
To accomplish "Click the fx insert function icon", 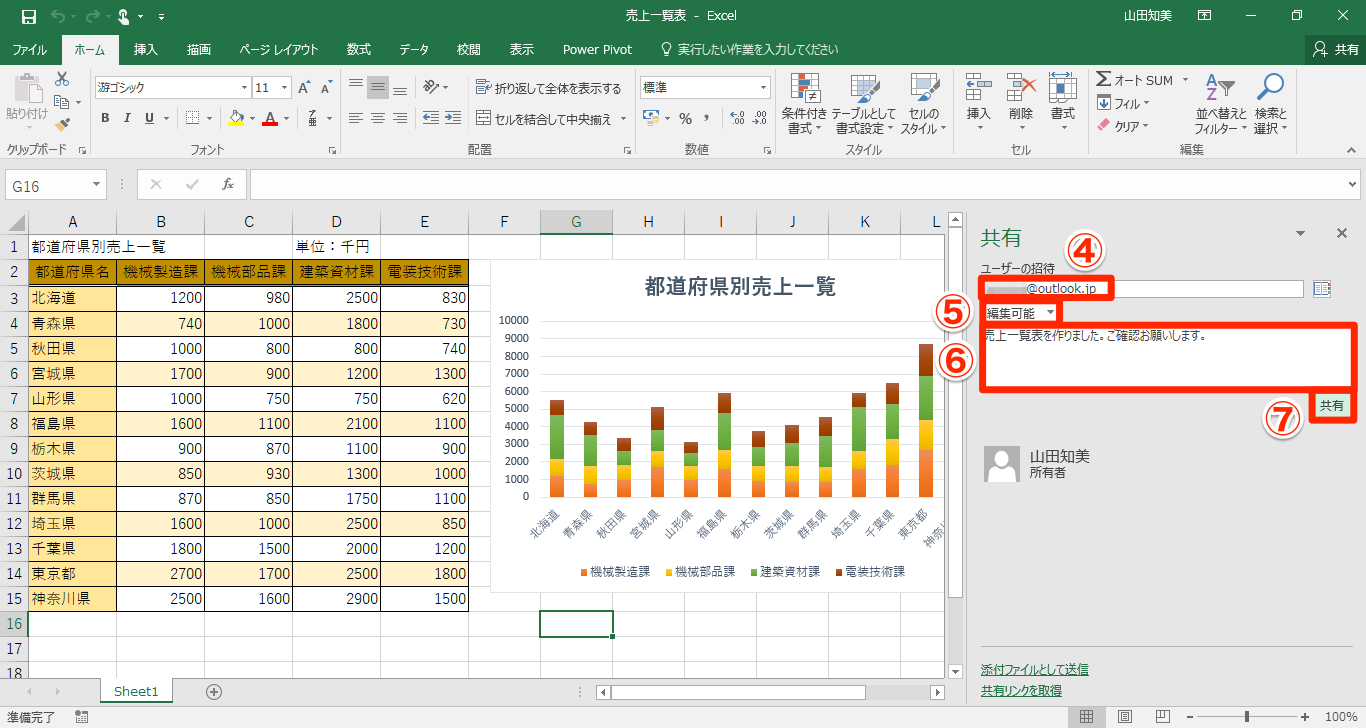I will [x=228, y=184].
